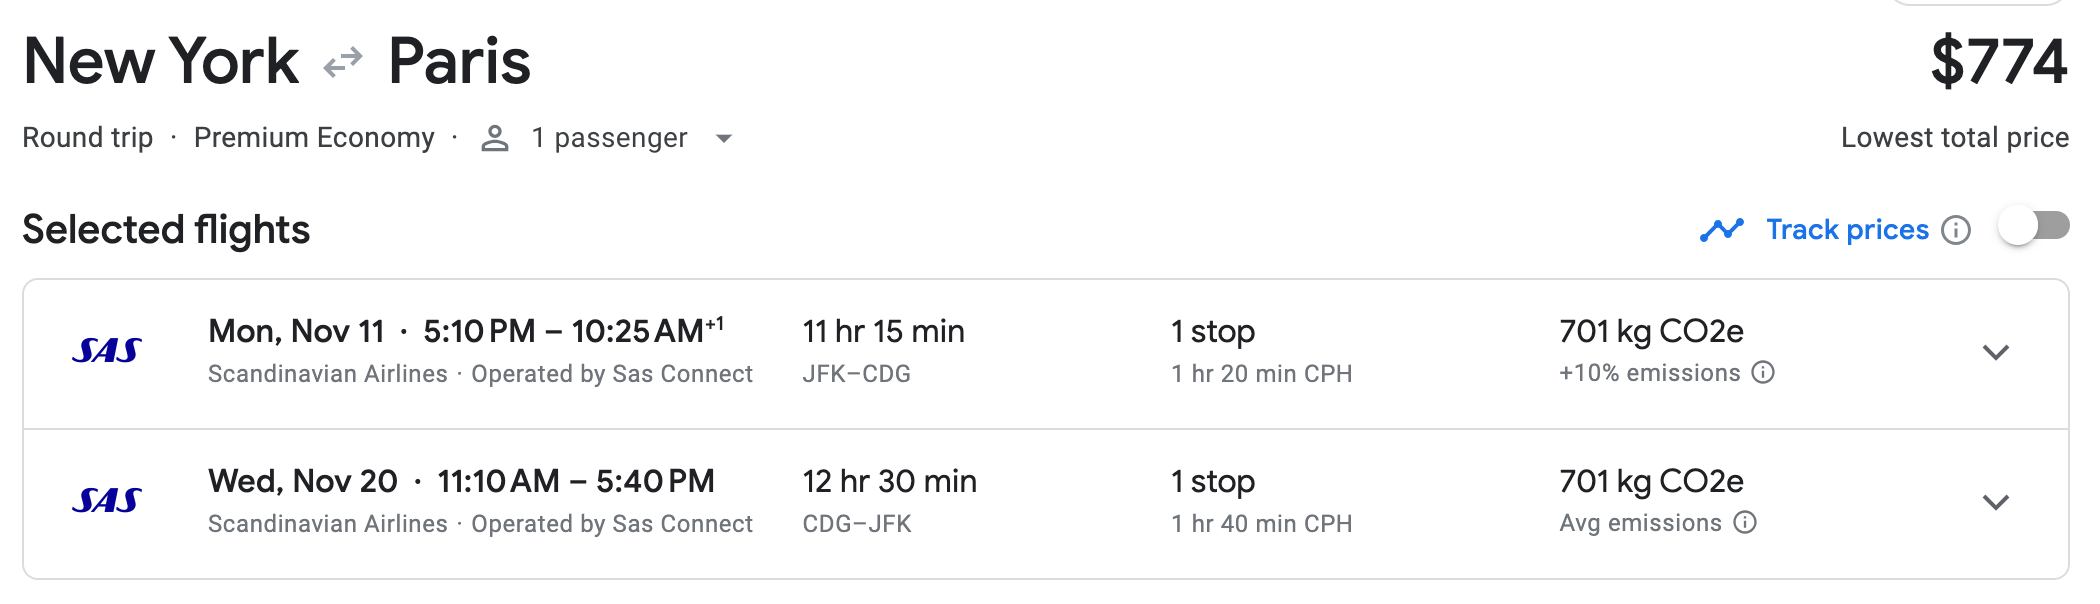Click the Selected flights heading
Screen dimensions: 2100x604
point(165,229)
